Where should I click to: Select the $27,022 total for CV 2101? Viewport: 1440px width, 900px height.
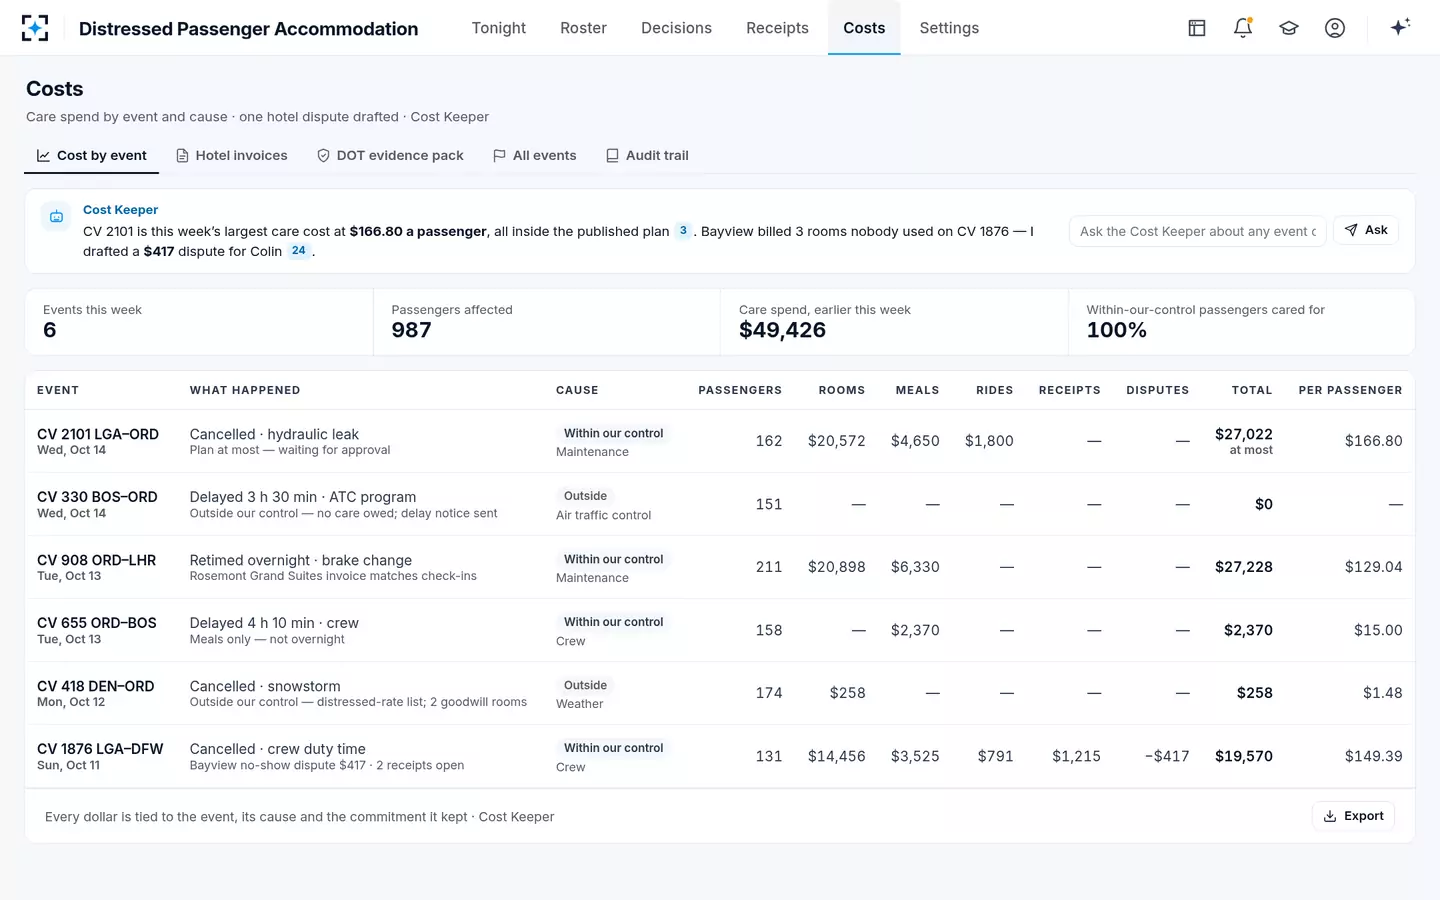coord(1244,434)
